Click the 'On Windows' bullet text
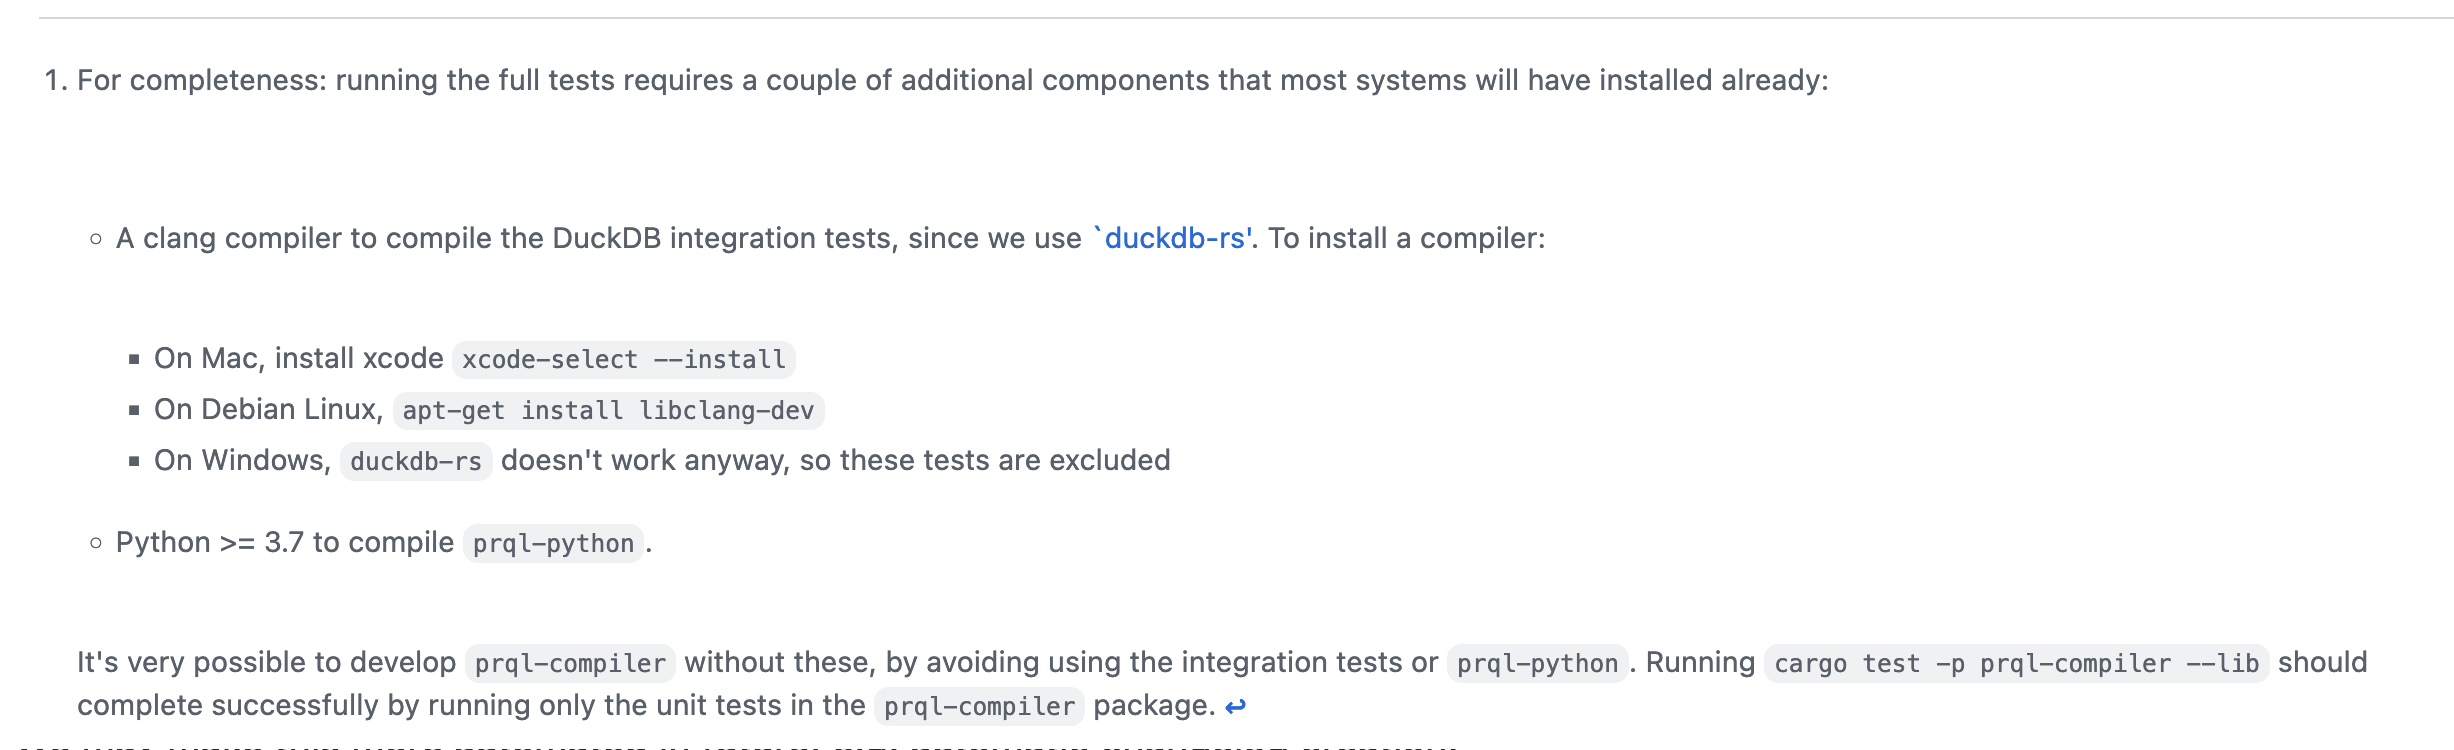The height and width of the screenshot is (750, 2454). tap(242, 460)
